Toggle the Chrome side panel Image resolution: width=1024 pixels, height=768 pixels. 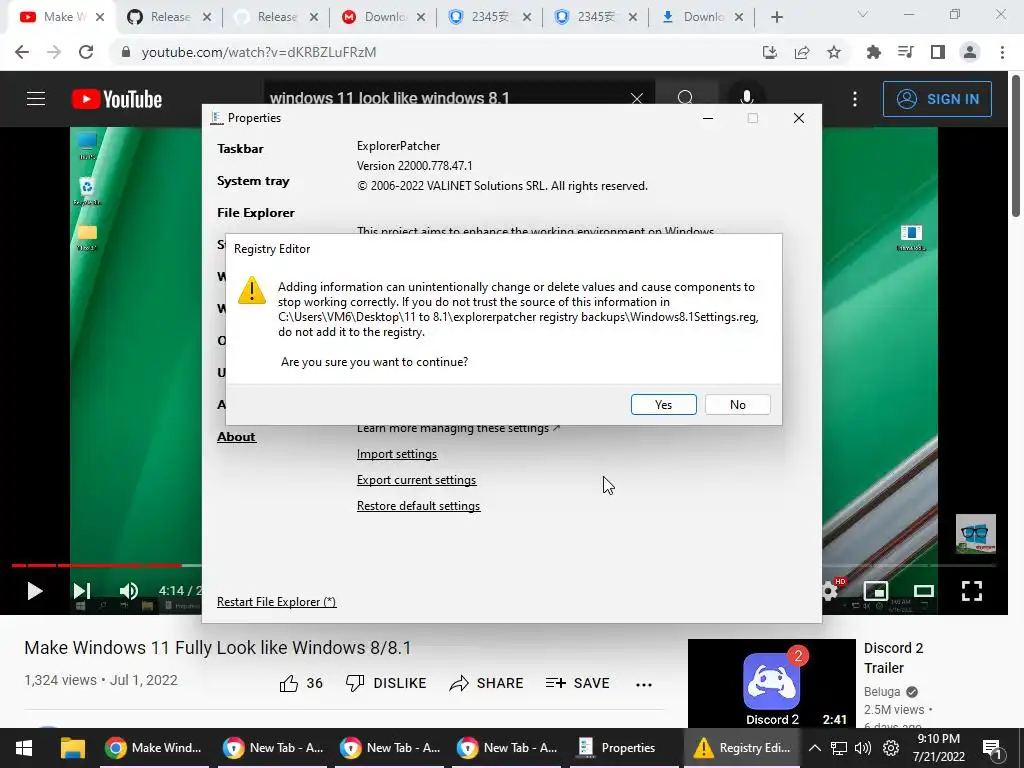[938, 52]
